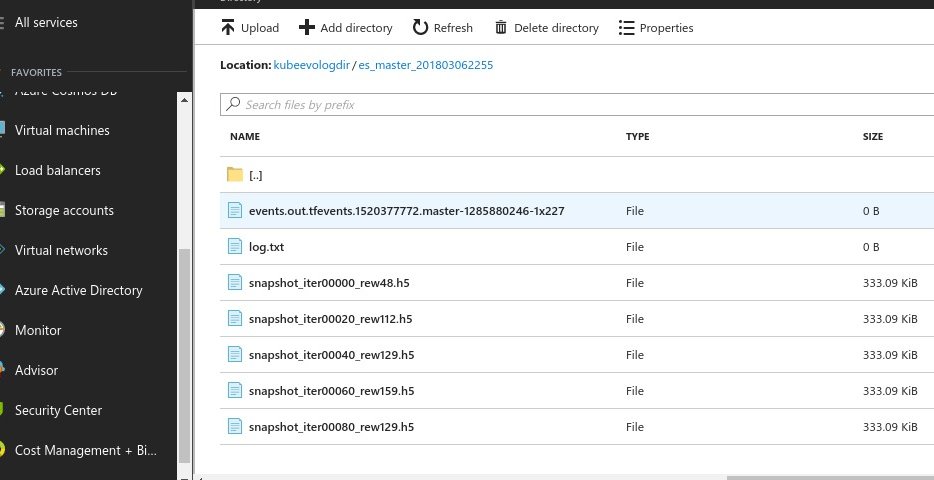The height and width of the screenshot is (480, 934).
Task: Go to Storage accounts
Action: pos(64,210)
